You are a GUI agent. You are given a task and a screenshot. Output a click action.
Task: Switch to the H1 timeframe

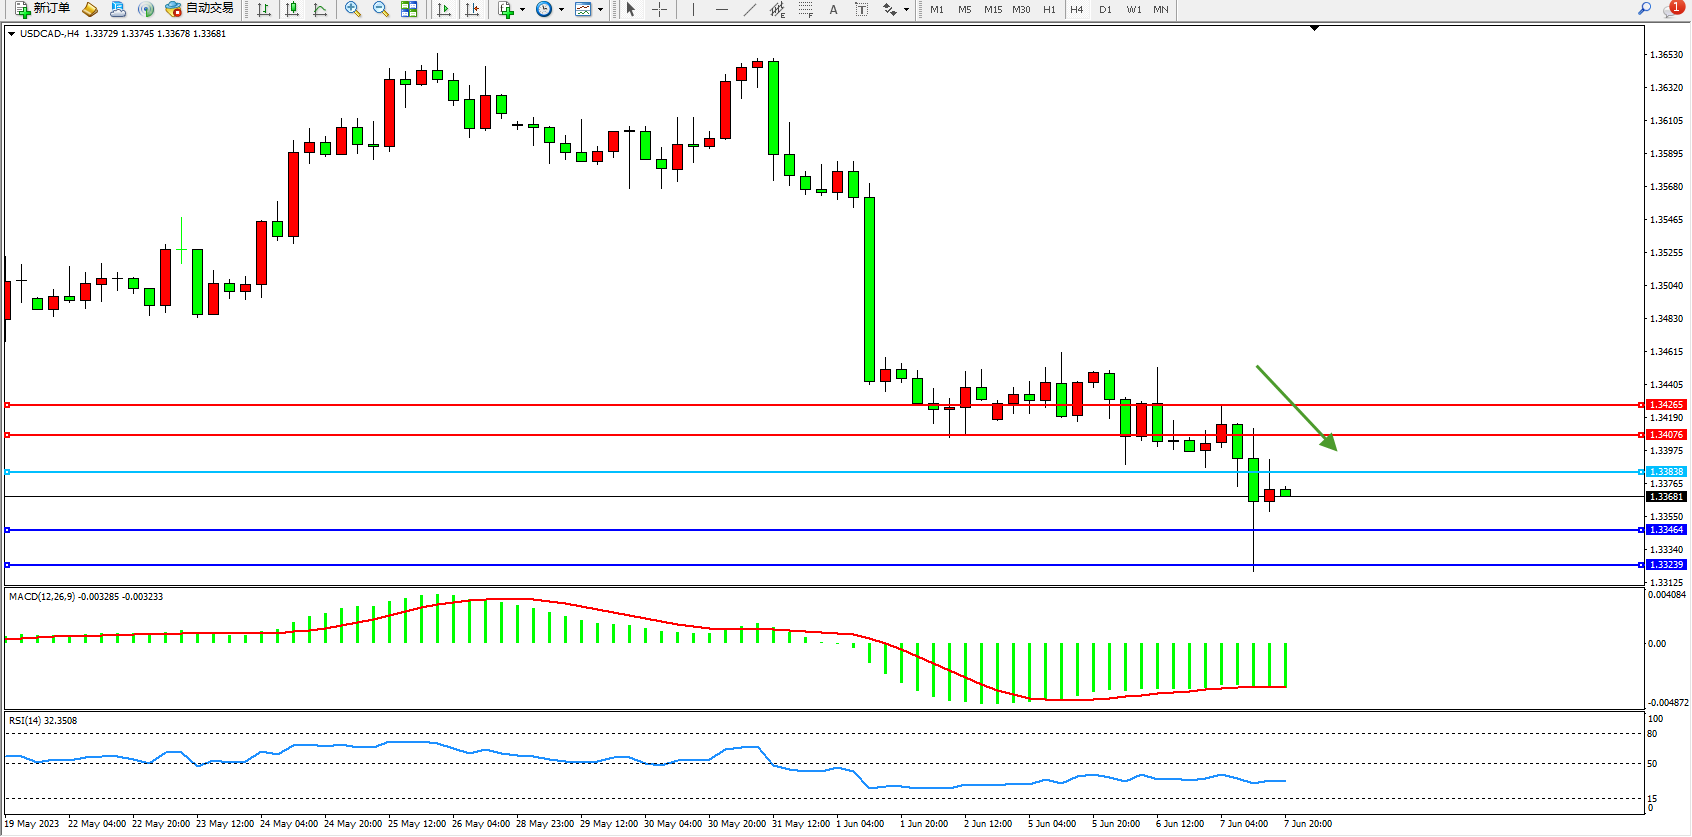pos(1049,9)
